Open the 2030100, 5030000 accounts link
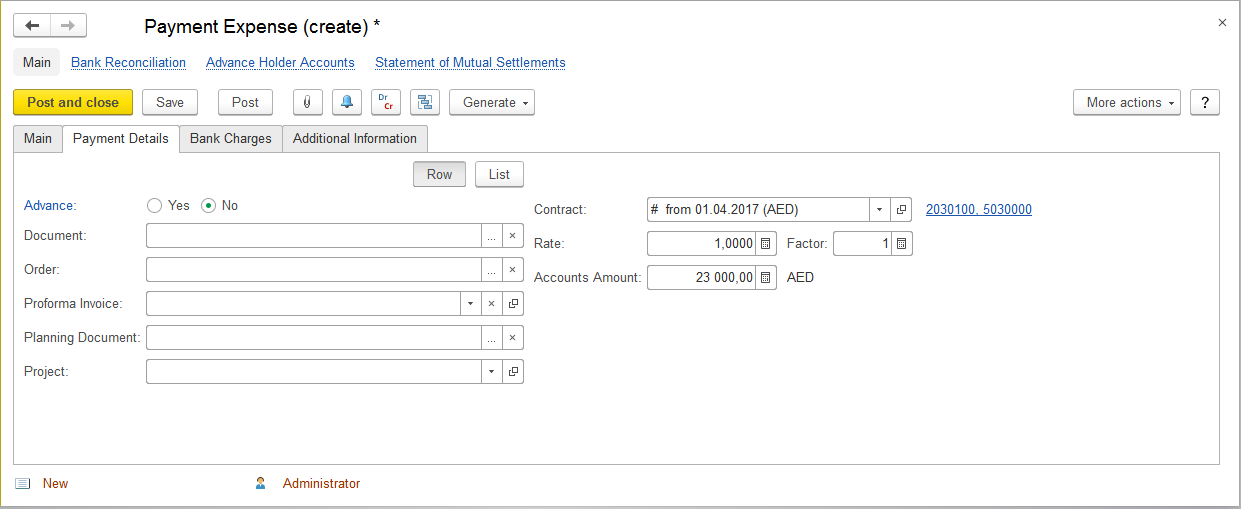 pos(978,210)
